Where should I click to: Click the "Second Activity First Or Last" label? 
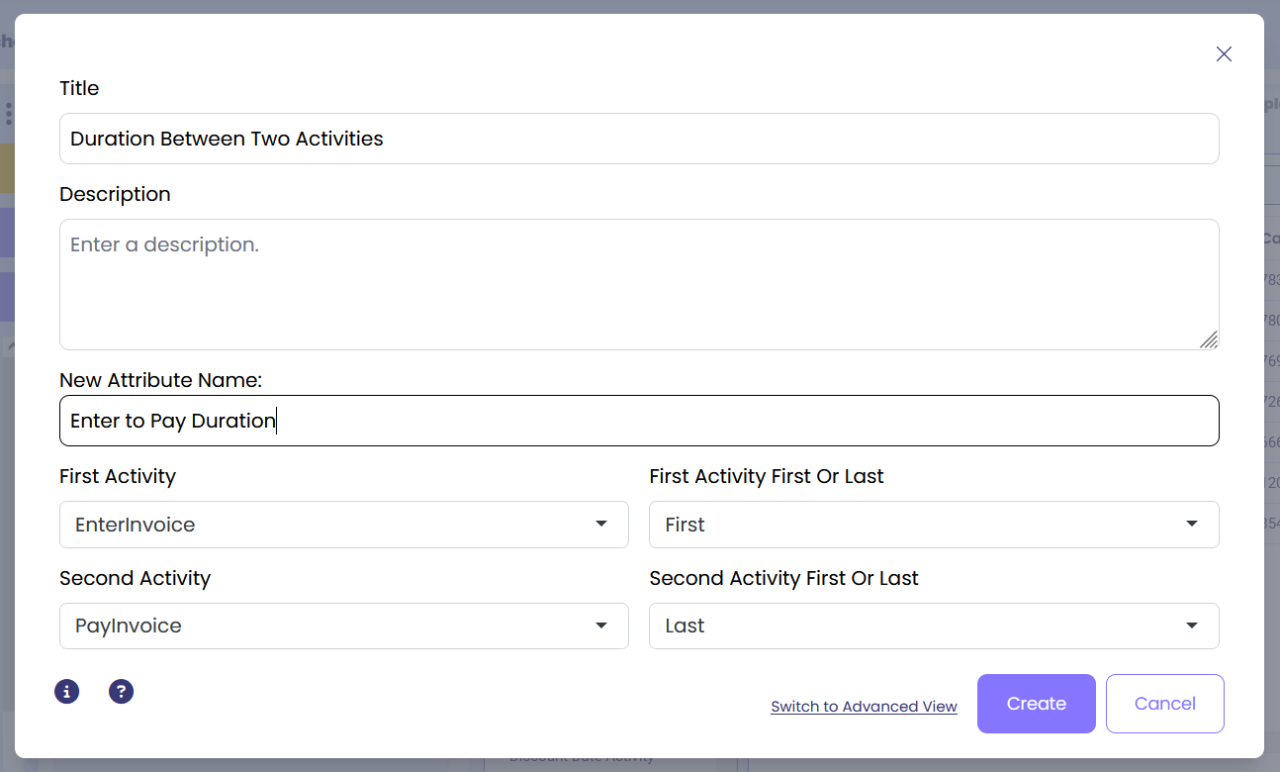coord(783,578)
